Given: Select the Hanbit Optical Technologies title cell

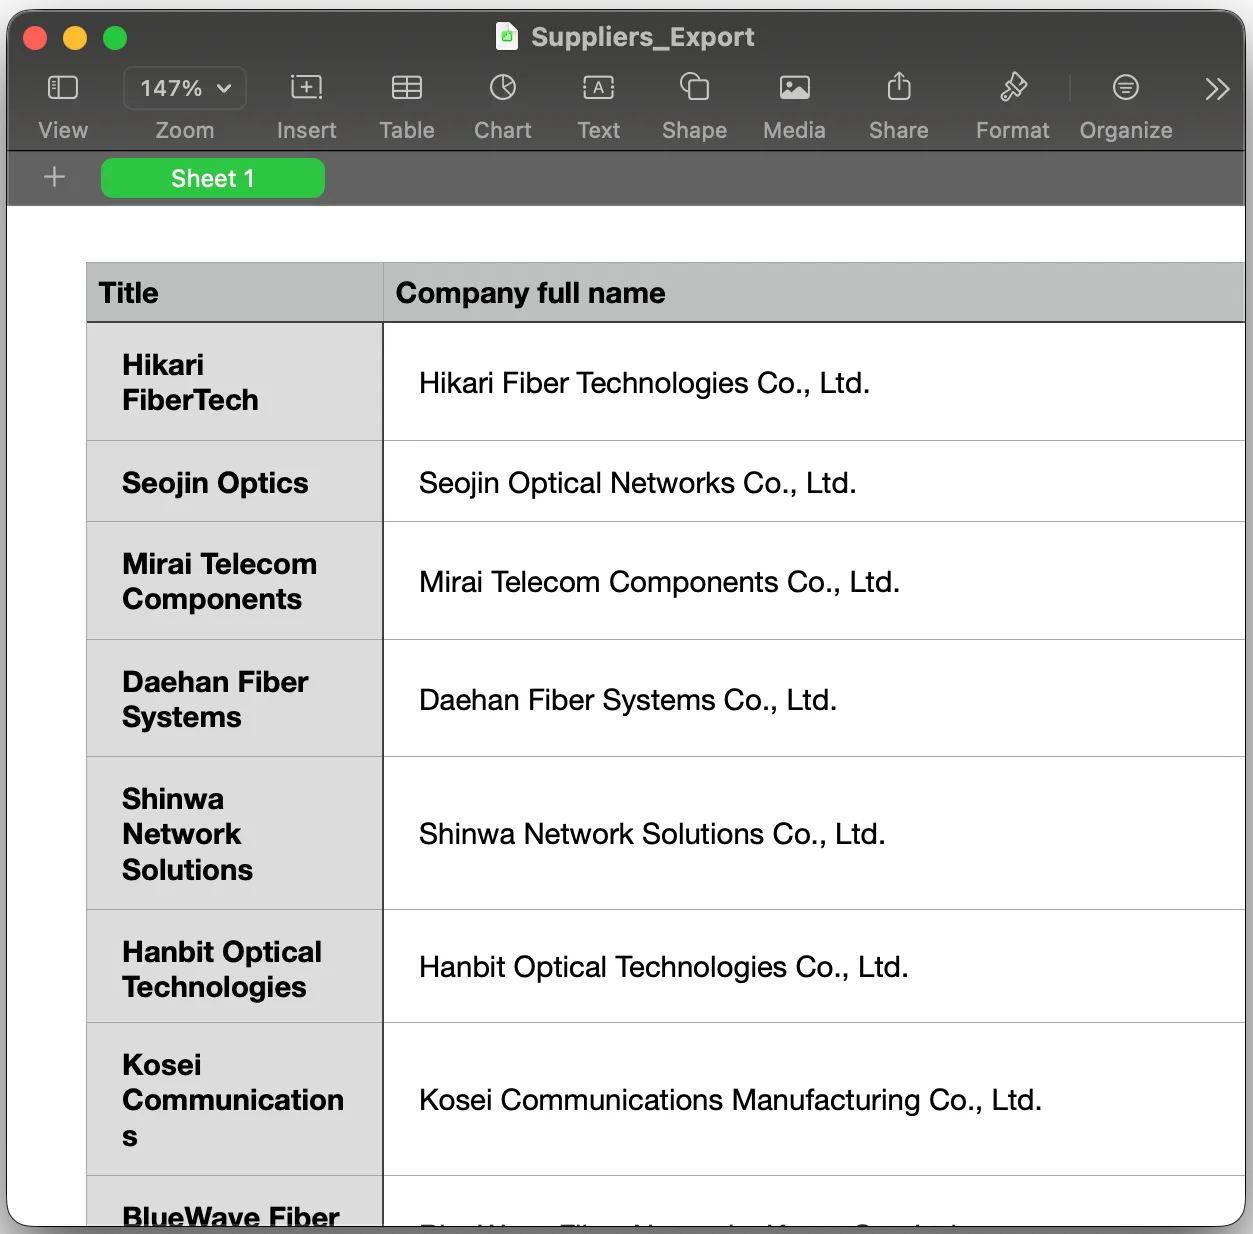Looking at the screenshot, I should pyautogui.click(x=235, y=967).
